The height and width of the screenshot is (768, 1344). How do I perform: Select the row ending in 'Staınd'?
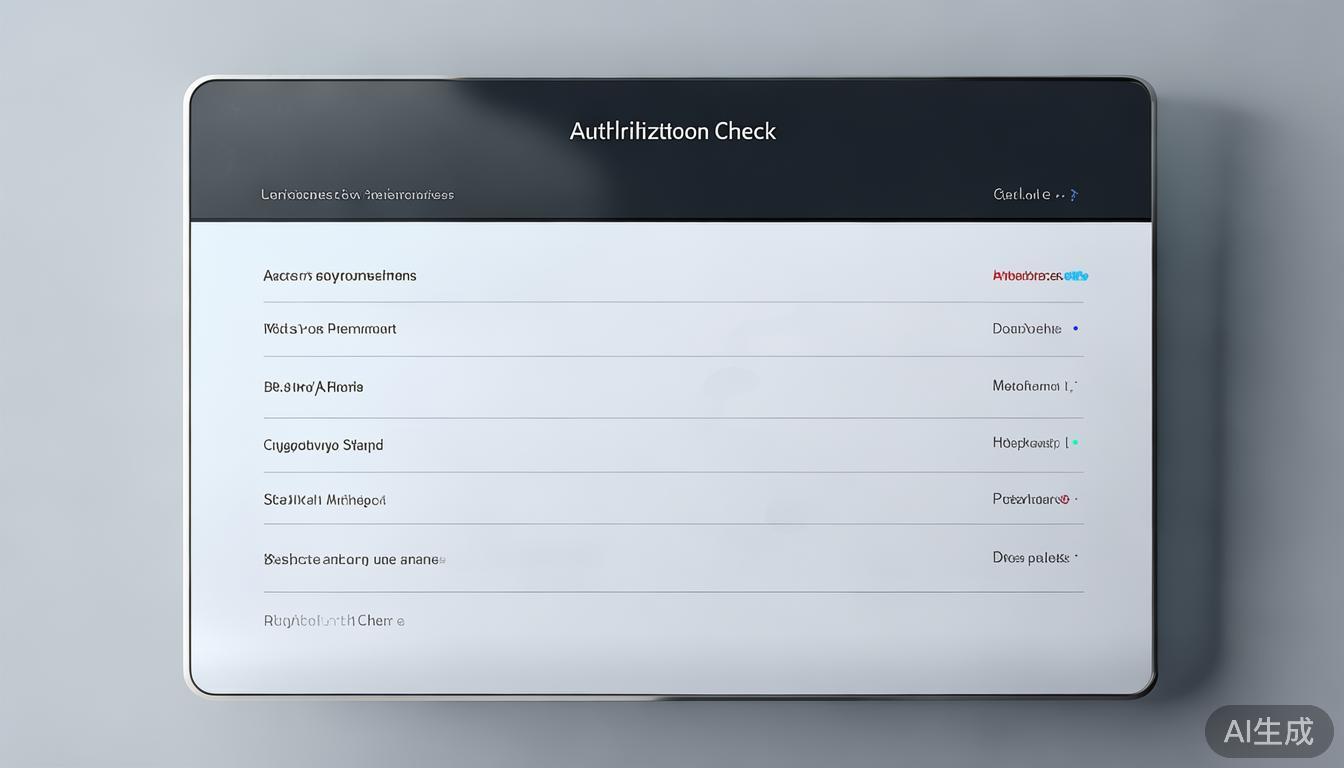tap(323, 445)
